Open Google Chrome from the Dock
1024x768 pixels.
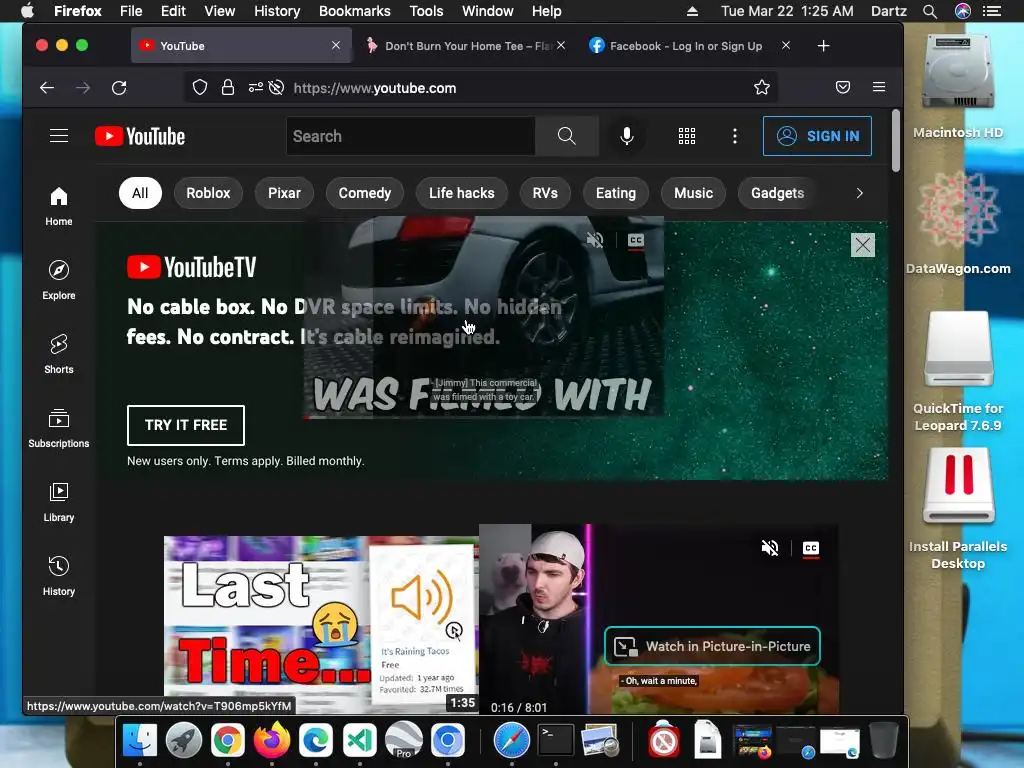227,741
